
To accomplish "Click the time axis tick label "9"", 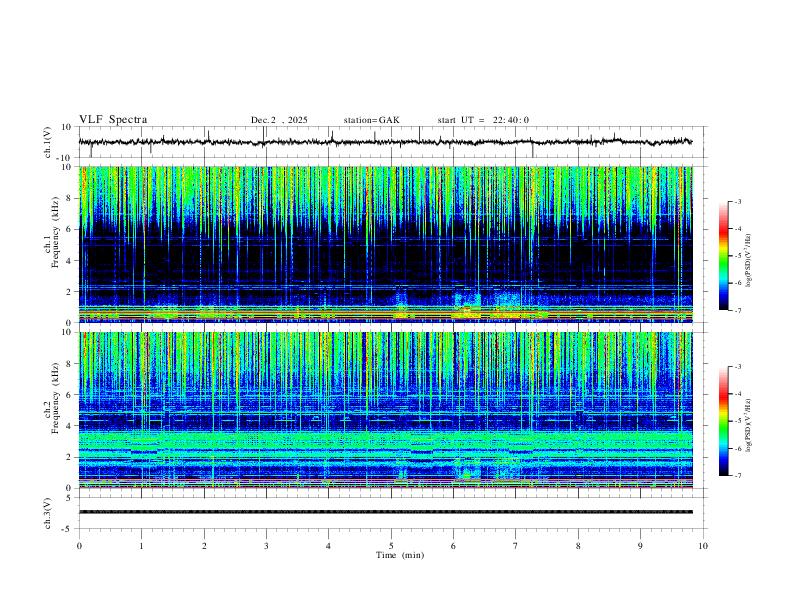I will click(x=640, y=546).
